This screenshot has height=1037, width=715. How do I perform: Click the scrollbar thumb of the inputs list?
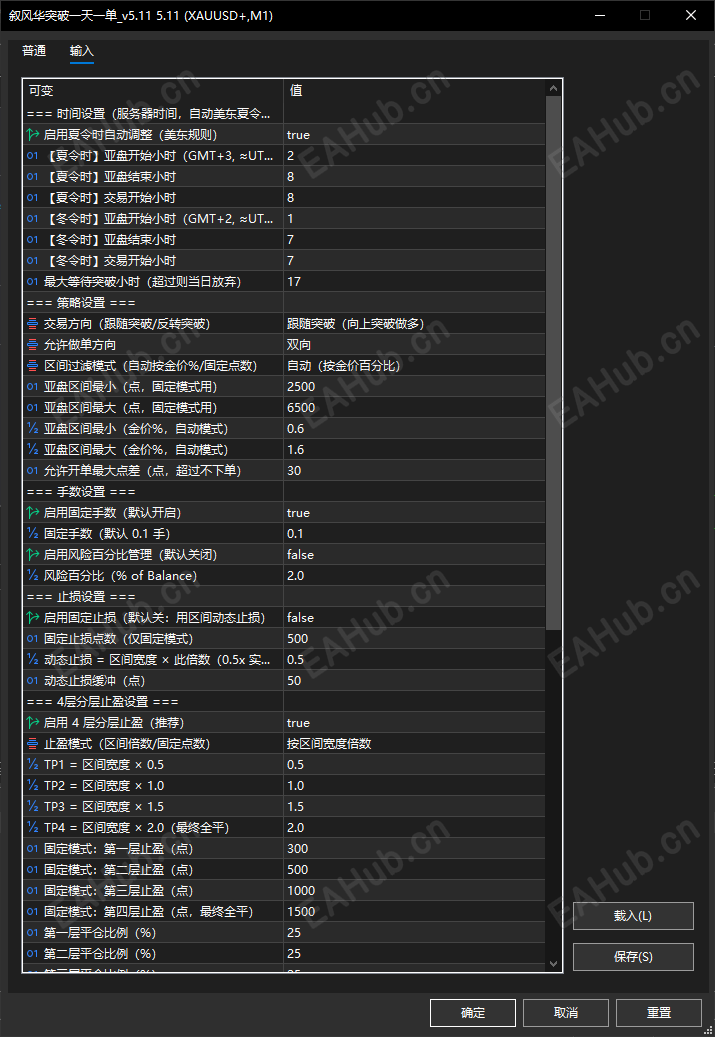[x=554, y=362]
